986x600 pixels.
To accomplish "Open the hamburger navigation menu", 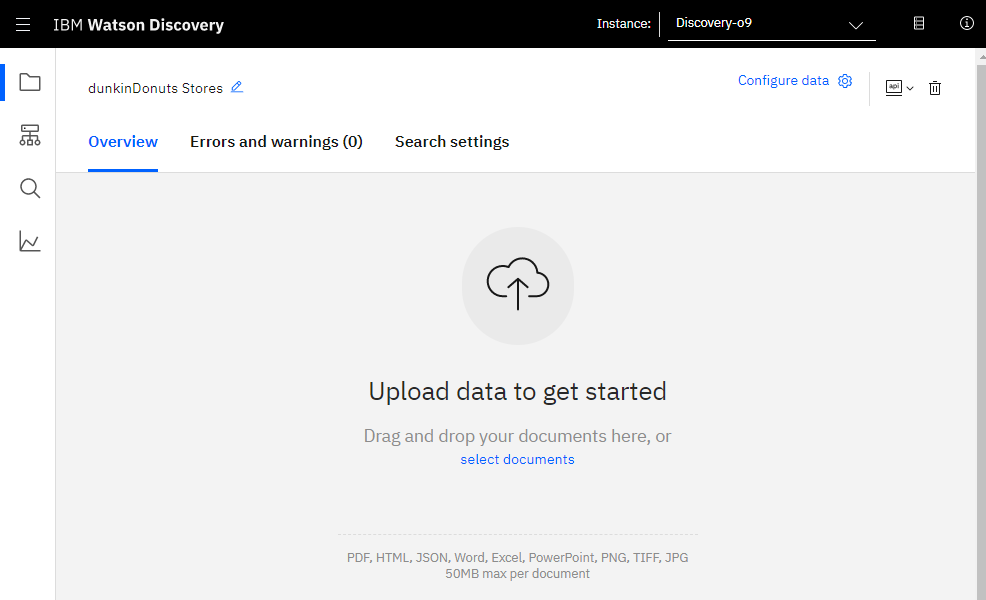I will [x=23, y=25].
